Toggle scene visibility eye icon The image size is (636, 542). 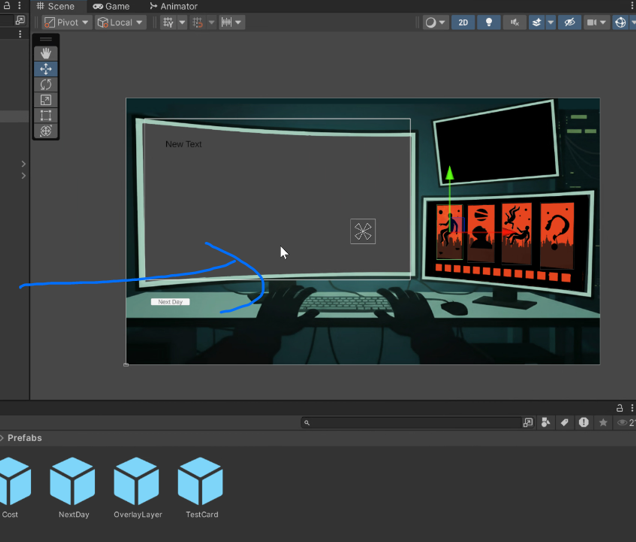click(x=568, y=22)
